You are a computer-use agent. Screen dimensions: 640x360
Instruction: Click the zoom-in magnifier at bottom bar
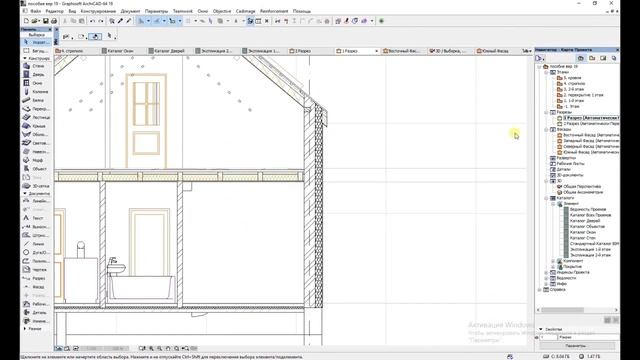coord(151,348)
